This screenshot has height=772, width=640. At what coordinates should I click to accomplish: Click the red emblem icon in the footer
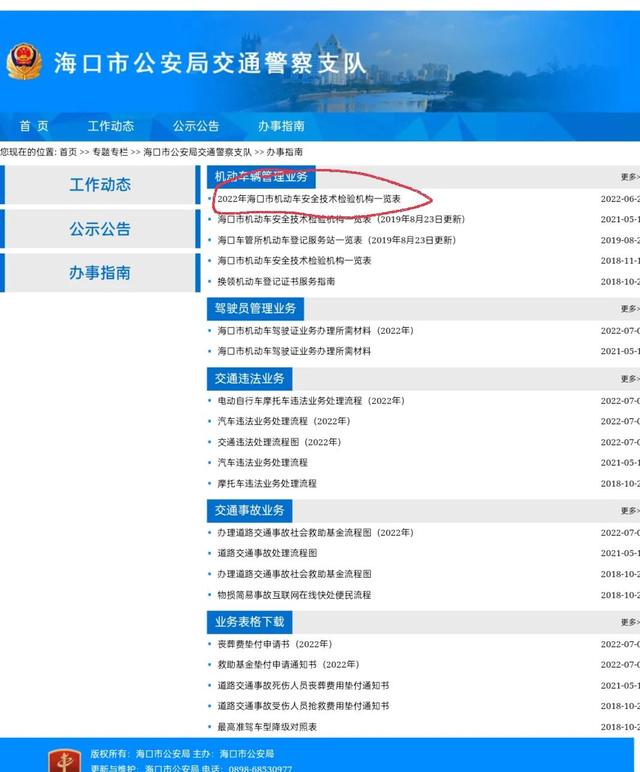(x=64, y=761)
